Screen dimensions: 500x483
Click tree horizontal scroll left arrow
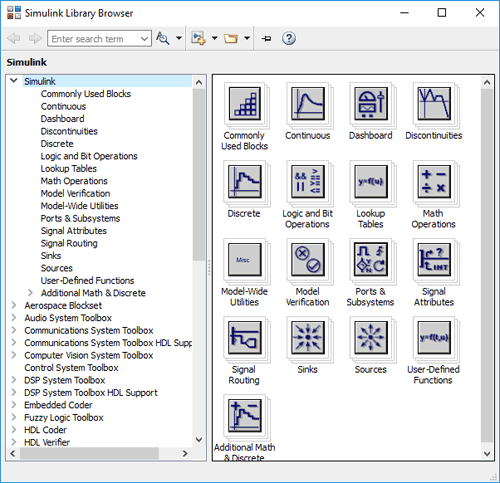[13, 453]
